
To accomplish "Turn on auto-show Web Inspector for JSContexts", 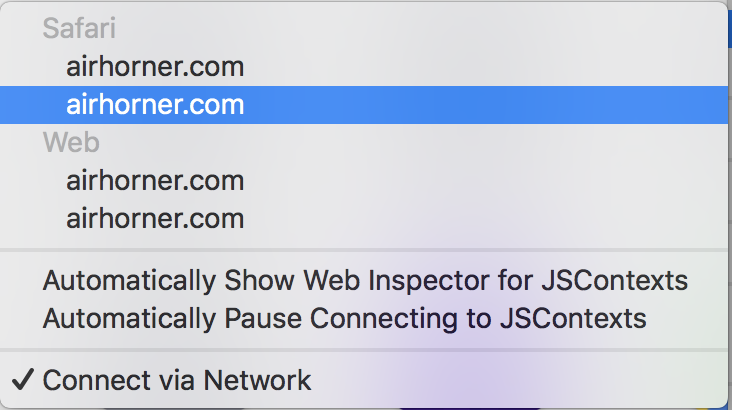I will click(365, 281).
